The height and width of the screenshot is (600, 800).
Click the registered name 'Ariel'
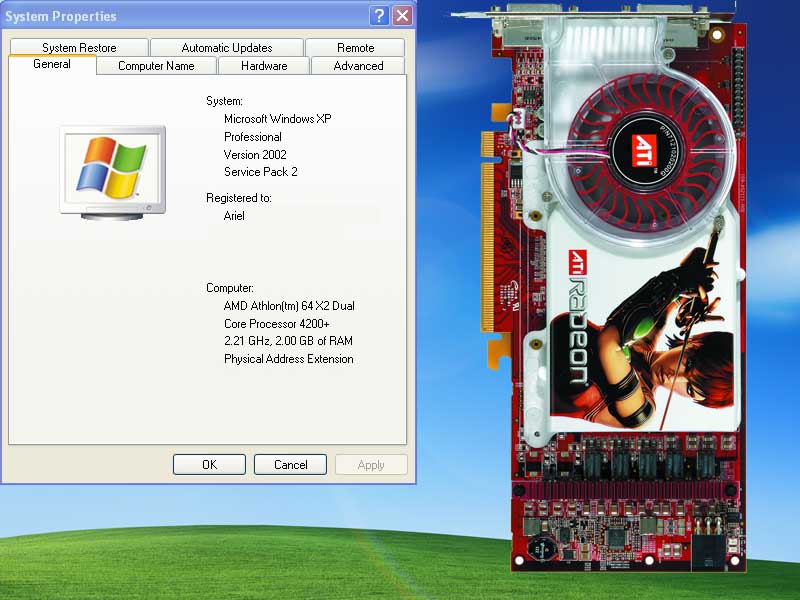click(234, 216)
